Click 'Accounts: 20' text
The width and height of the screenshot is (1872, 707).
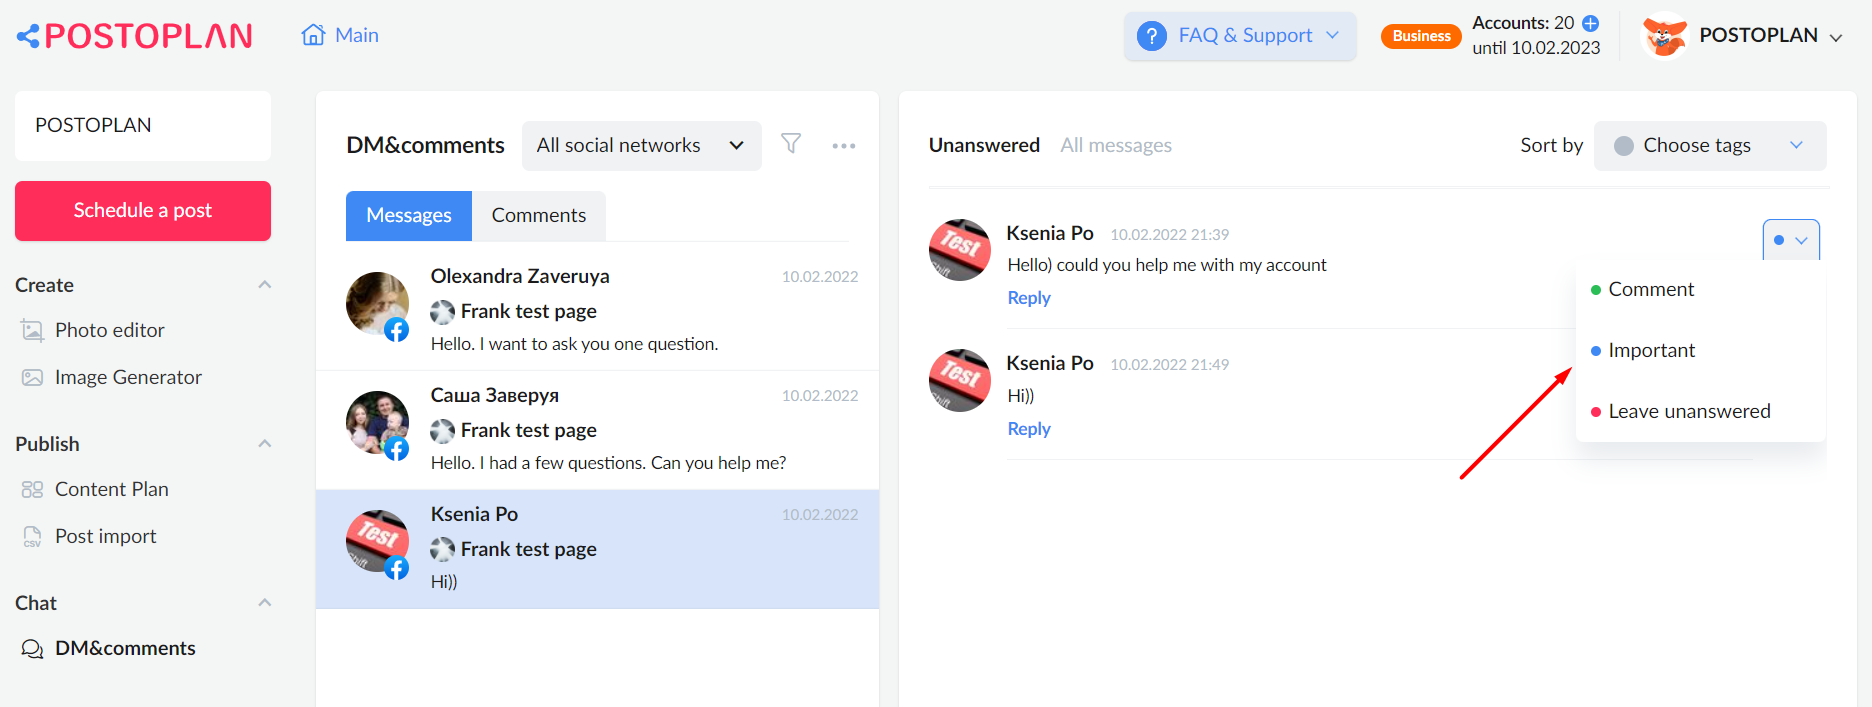(x=1523, y=23)
